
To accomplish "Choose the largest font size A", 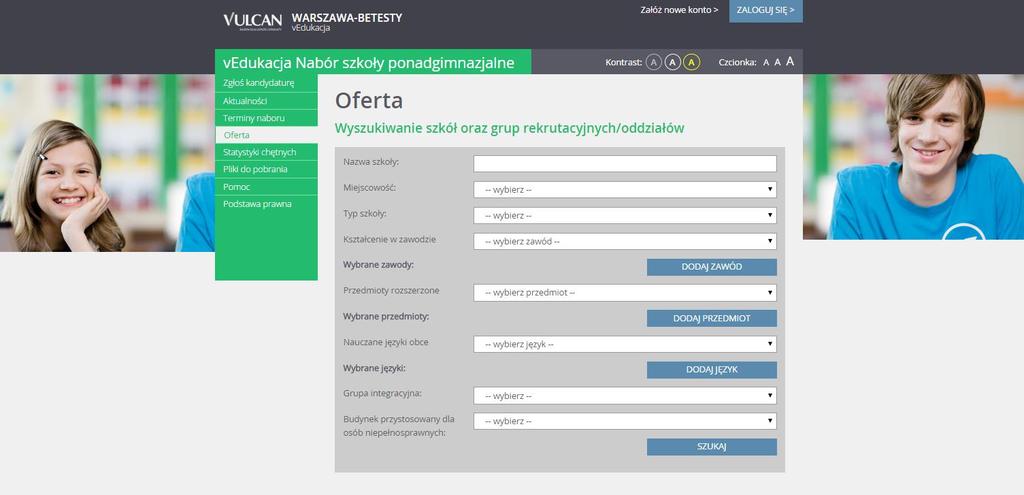I will [790, 61].
